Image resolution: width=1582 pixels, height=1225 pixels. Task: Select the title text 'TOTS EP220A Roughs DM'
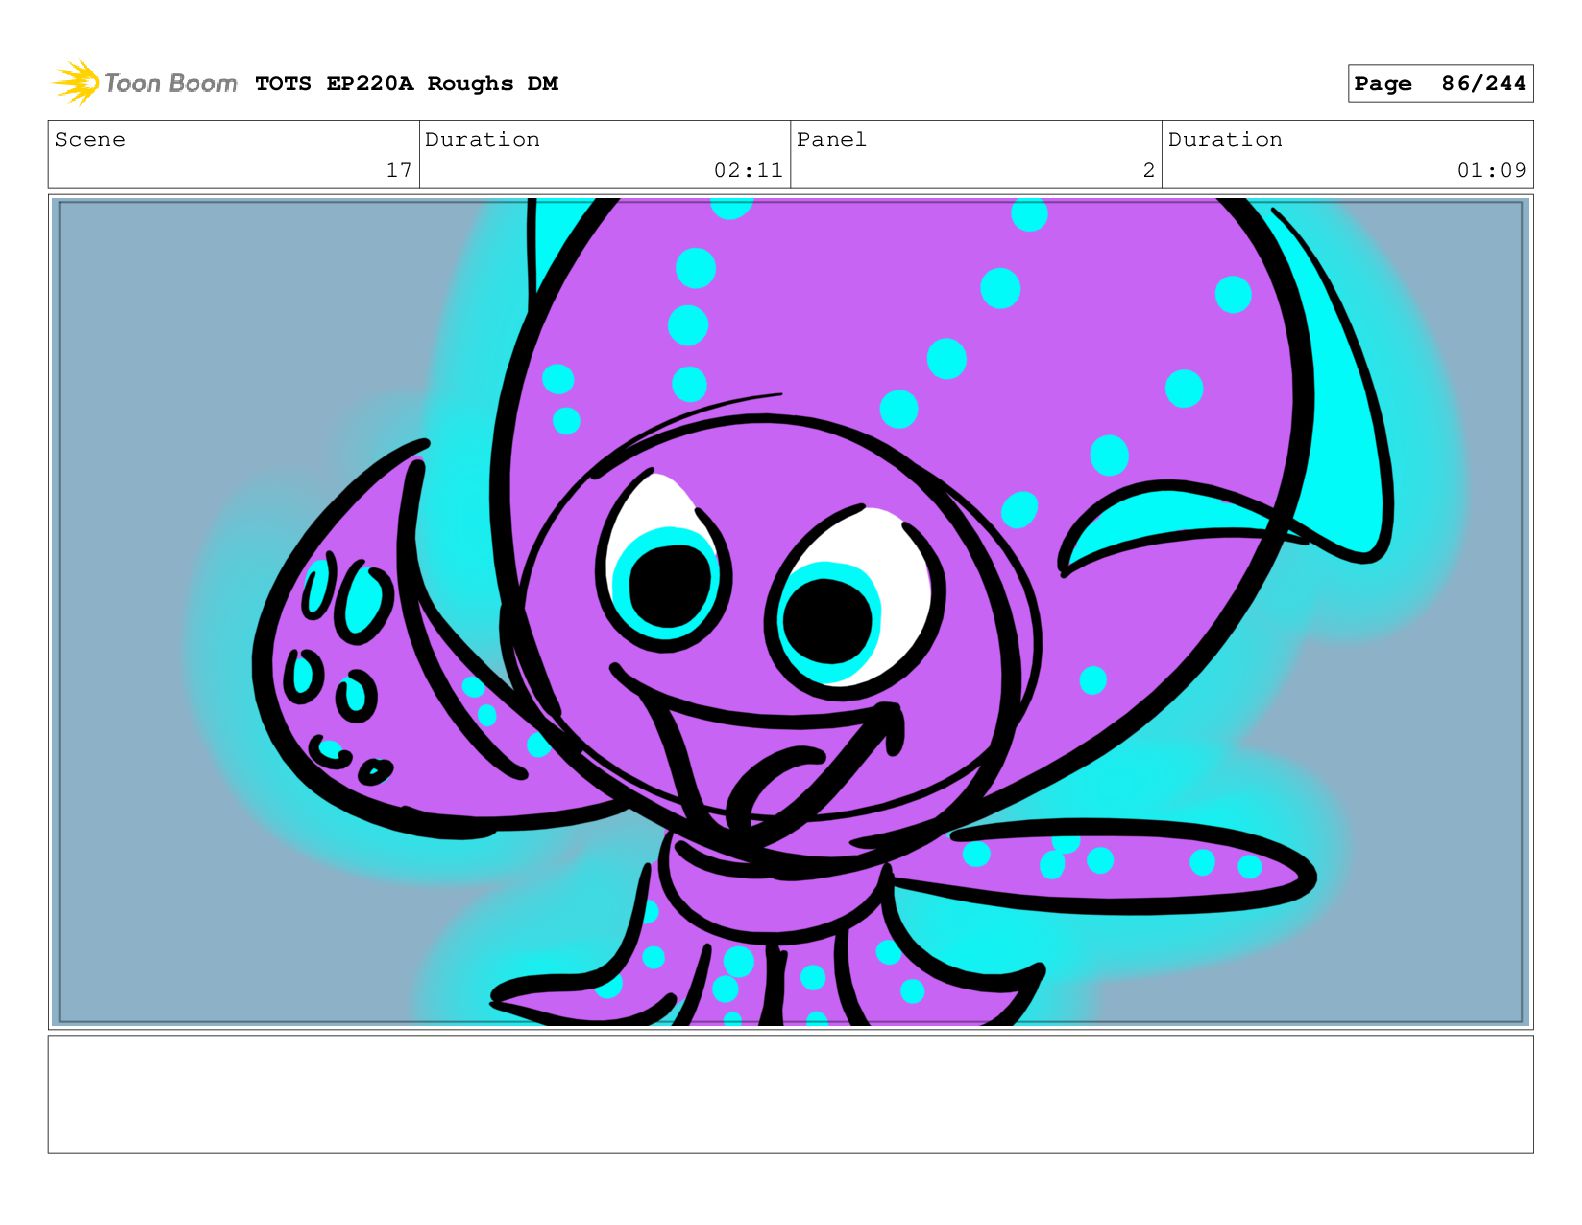(406, 84)
